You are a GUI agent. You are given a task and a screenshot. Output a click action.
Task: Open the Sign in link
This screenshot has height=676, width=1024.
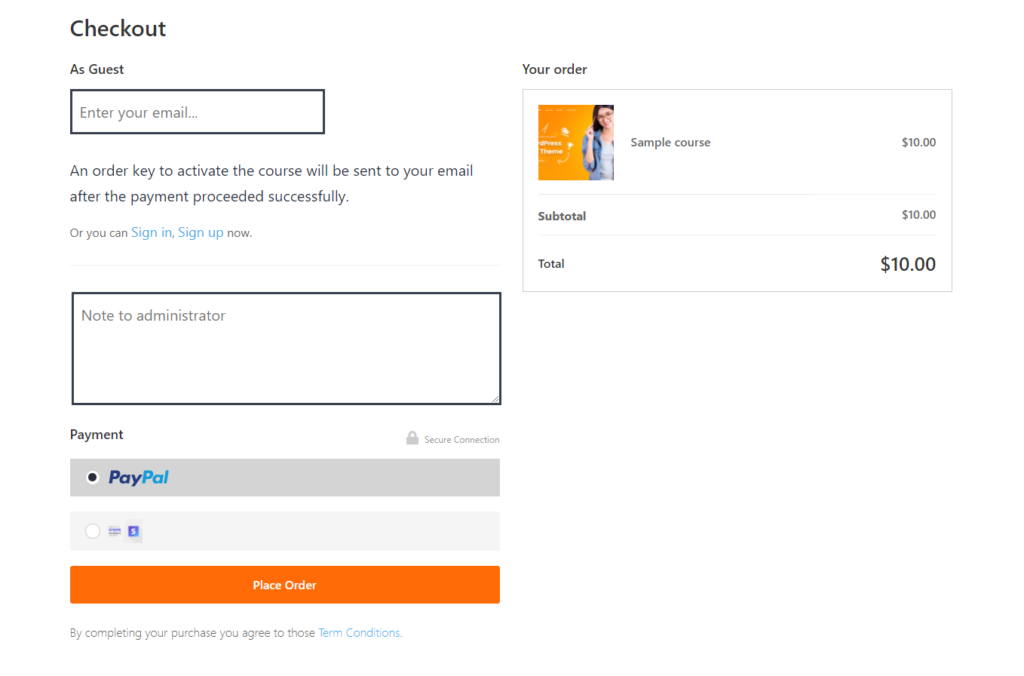pyautogui.click(x=151, y=232)
